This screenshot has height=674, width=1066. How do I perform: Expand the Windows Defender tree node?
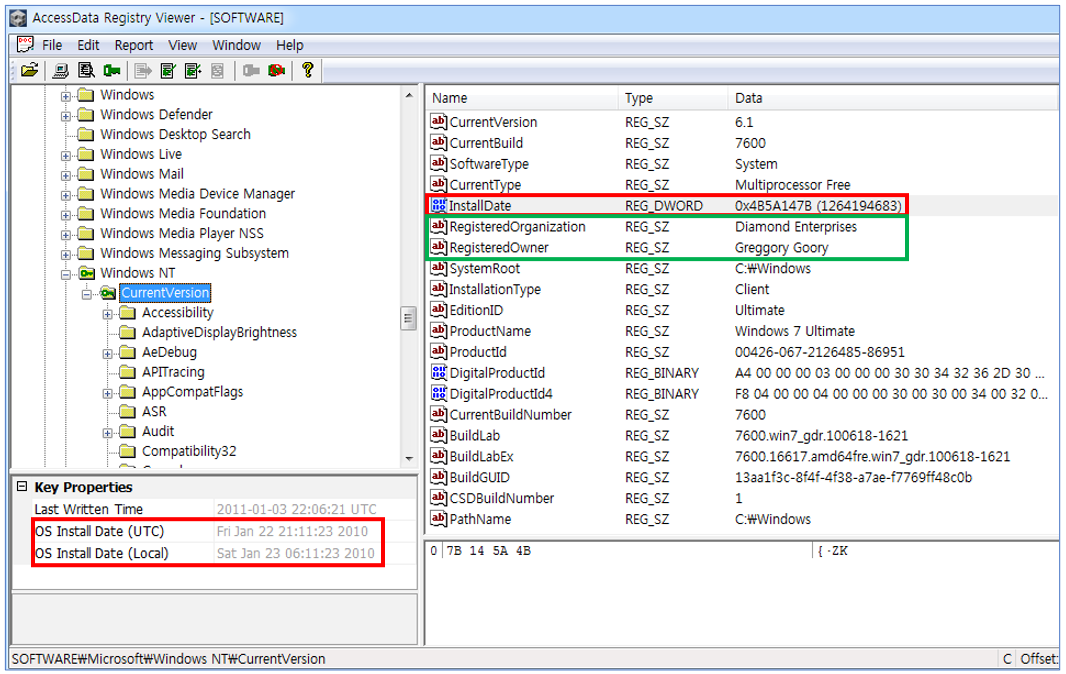66,116
